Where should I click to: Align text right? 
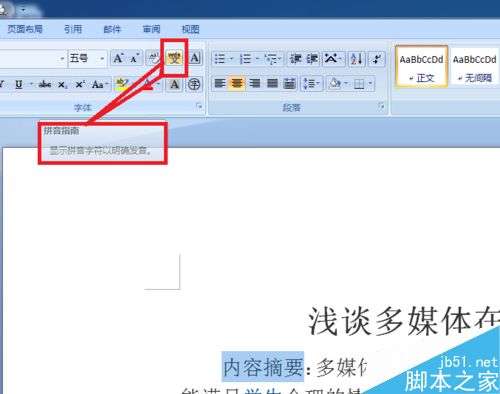pos(255,83)
